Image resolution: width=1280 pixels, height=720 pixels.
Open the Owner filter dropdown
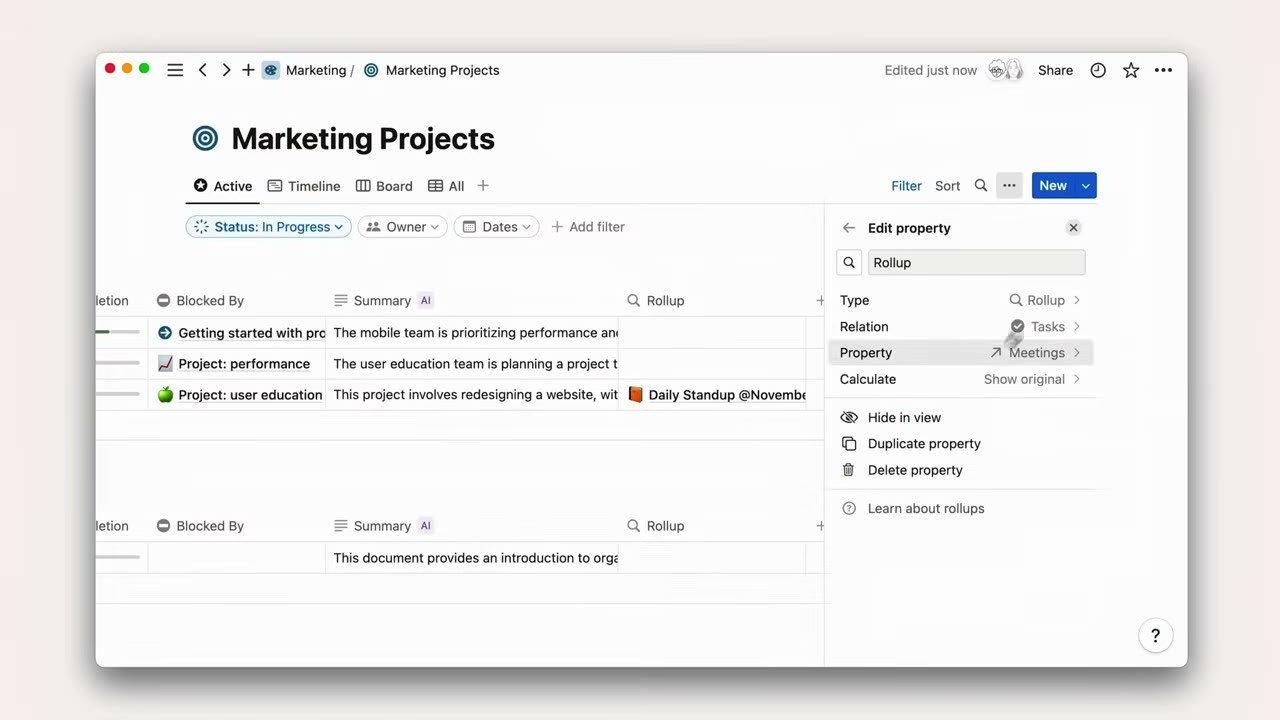(402, 227)
